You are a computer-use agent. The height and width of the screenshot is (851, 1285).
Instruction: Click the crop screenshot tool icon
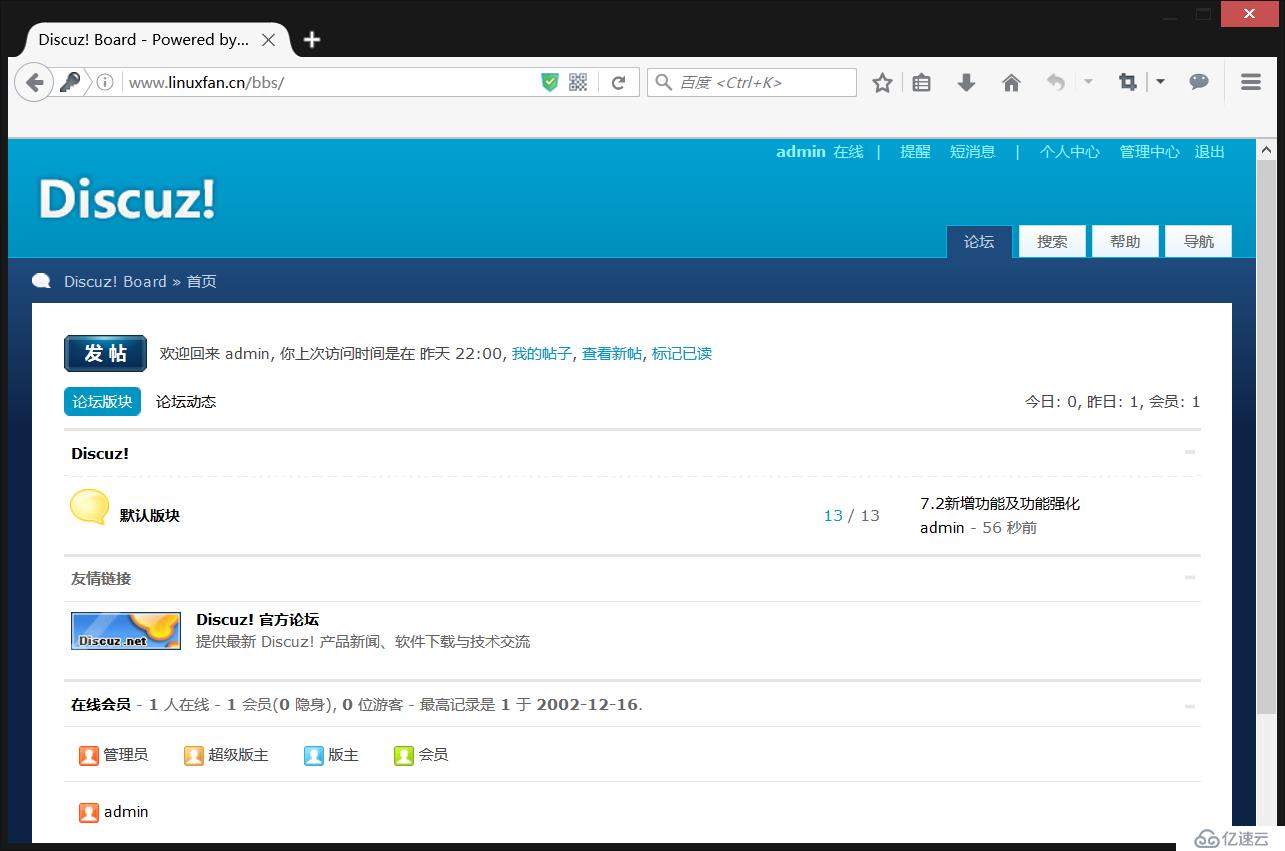[x=1128, y=82]
